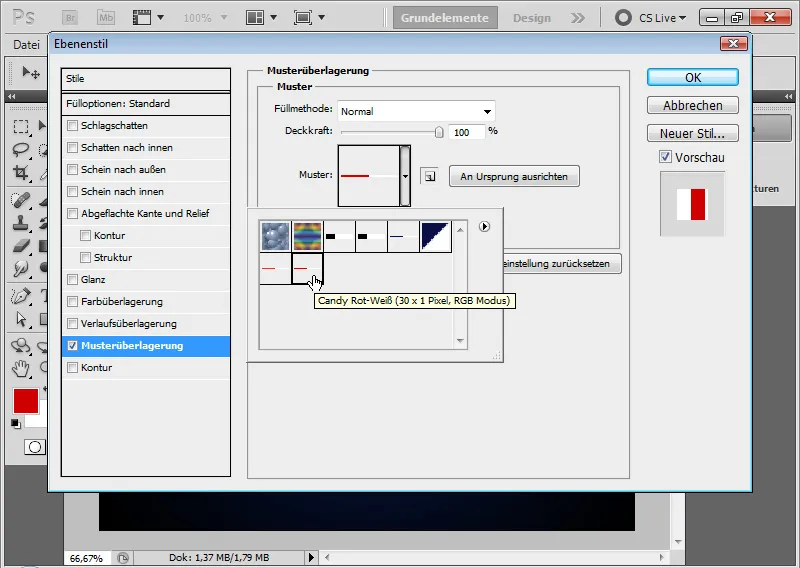Select the Eraser tool
This screenshot has height=568, width=800.
[21, 246]
